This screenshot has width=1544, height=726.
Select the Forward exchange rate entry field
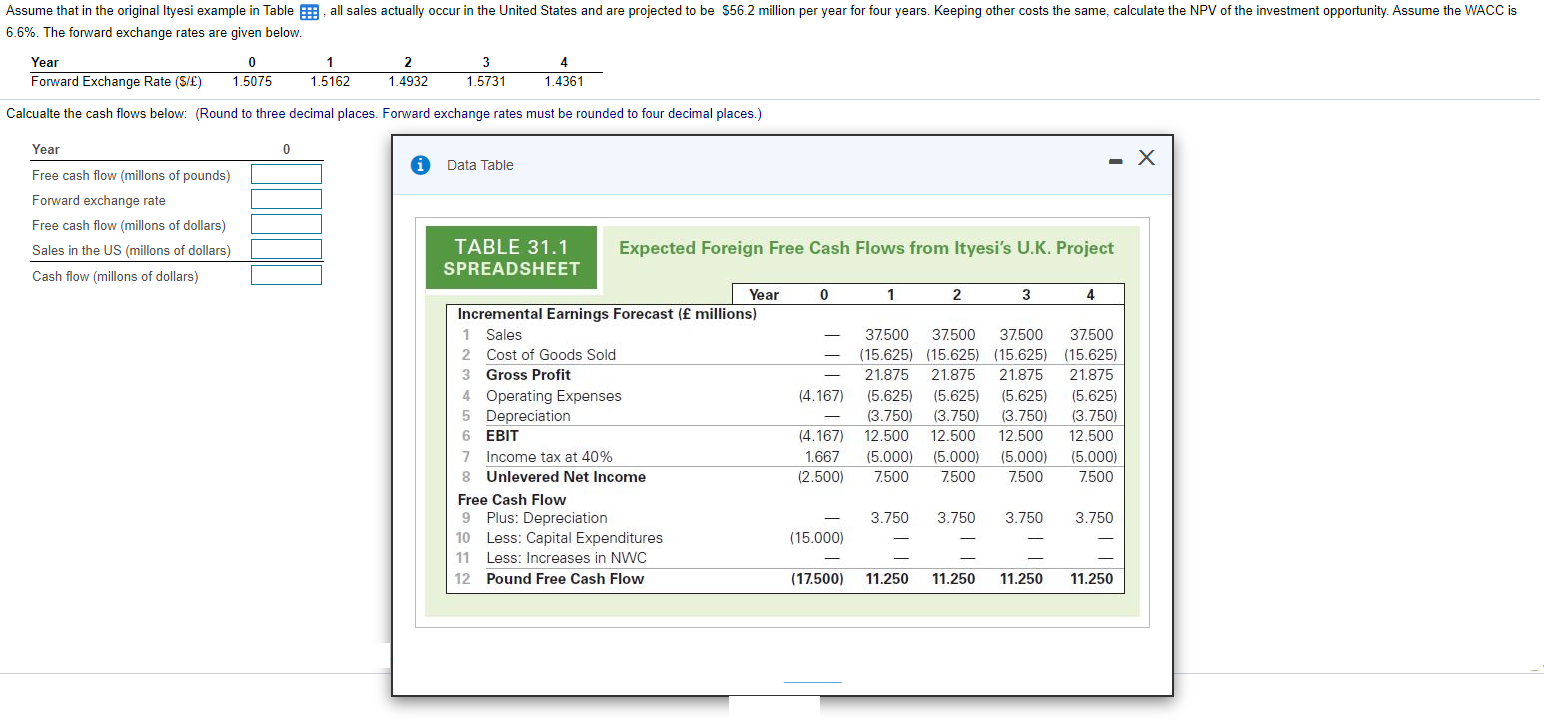tap(286, 199)
